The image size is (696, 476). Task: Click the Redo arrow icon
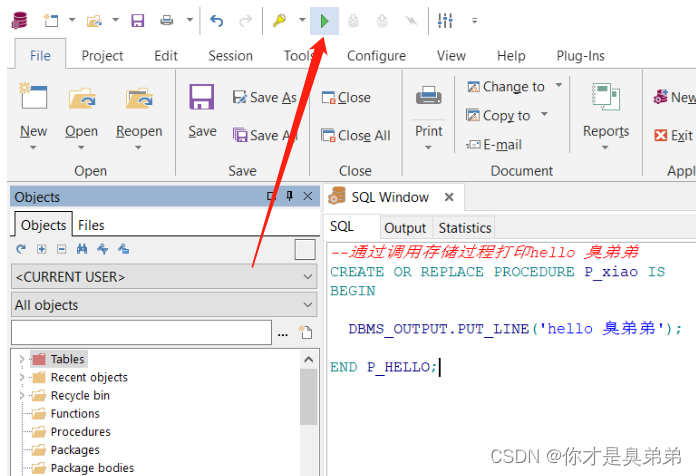[x=245, y=20]
